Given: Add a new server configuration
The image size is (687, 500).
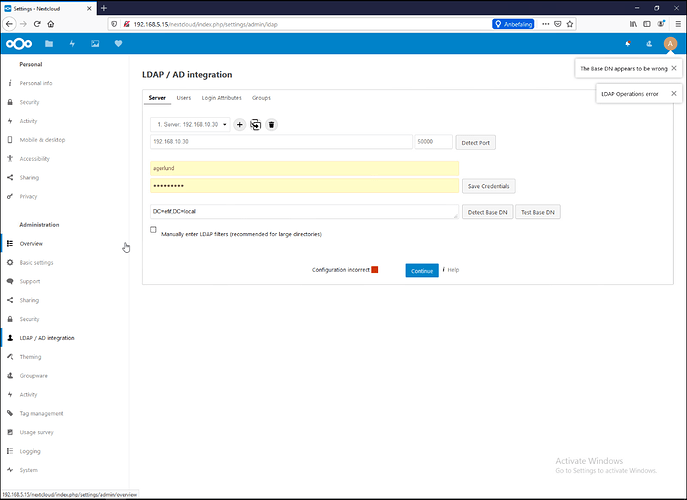Looking at the screenshot, I should click(x=239, y=124).
